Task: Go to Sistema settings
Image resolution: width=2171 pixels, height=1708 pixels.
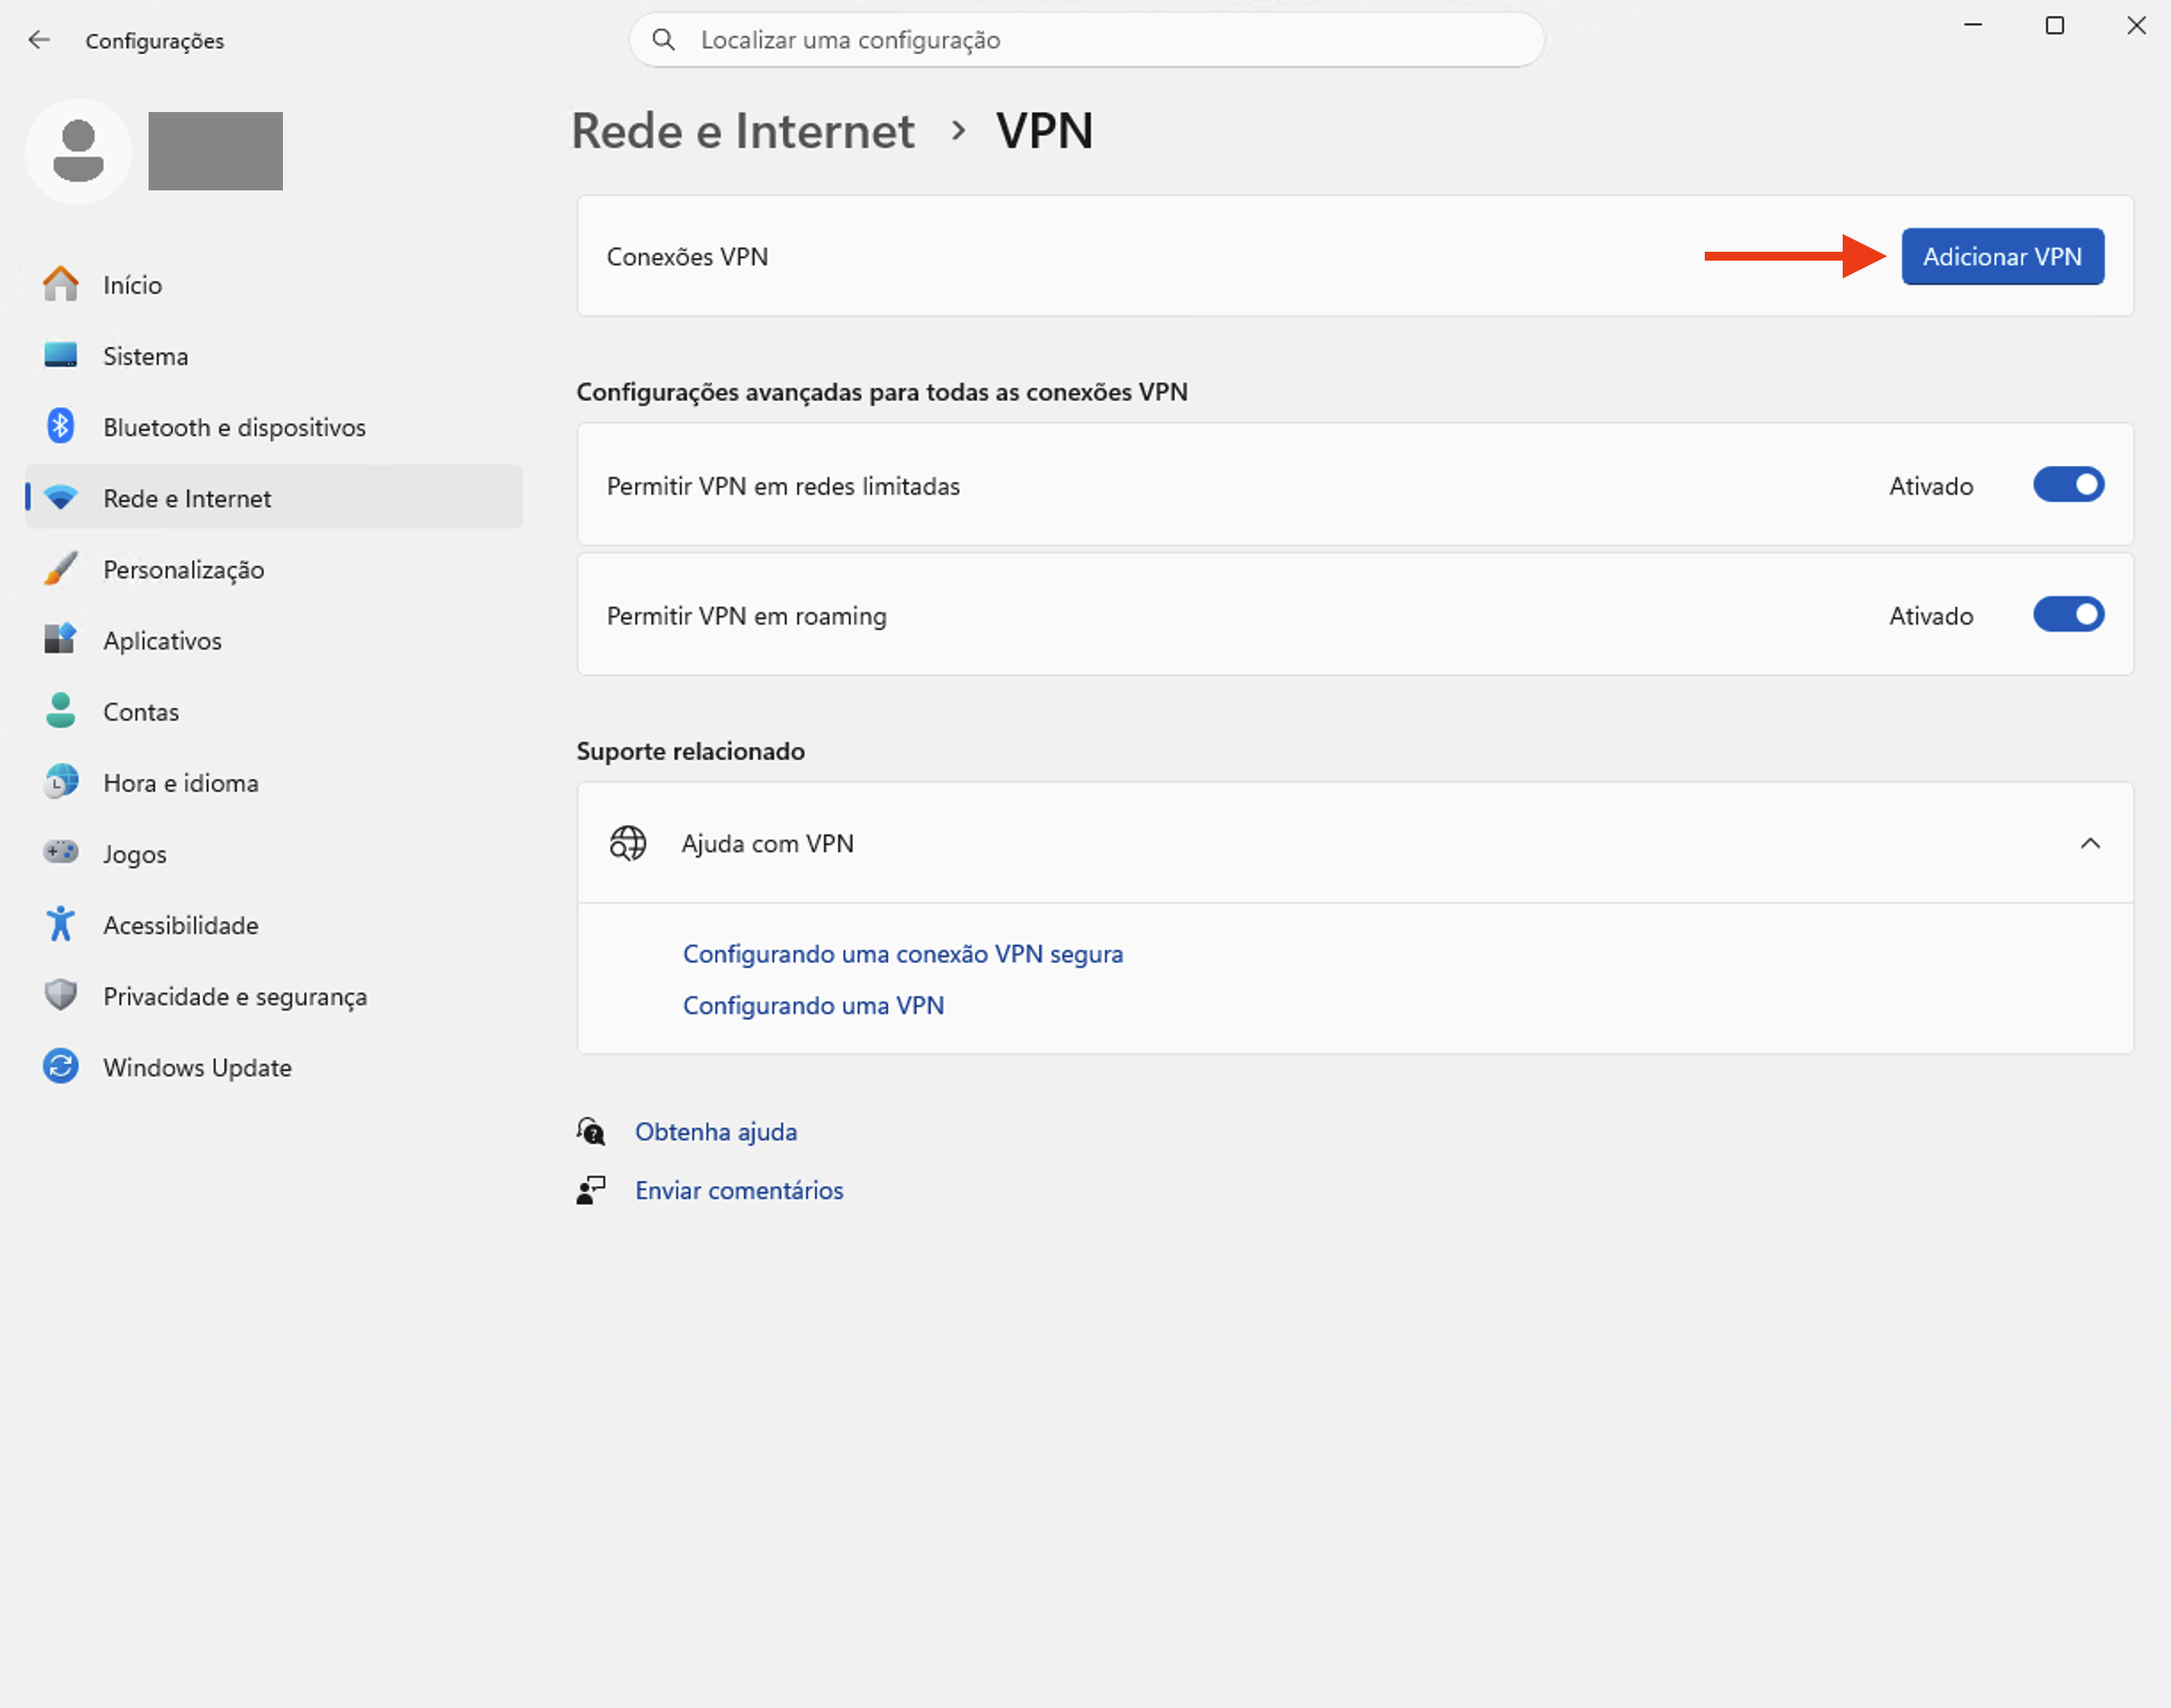Action: point(274,355)
